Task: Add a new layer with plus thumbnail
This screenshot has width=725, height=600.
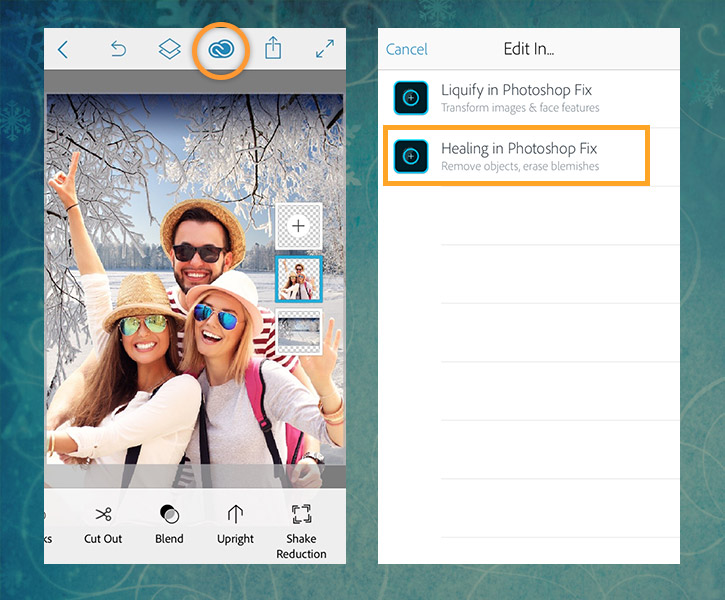Action: 299,226
